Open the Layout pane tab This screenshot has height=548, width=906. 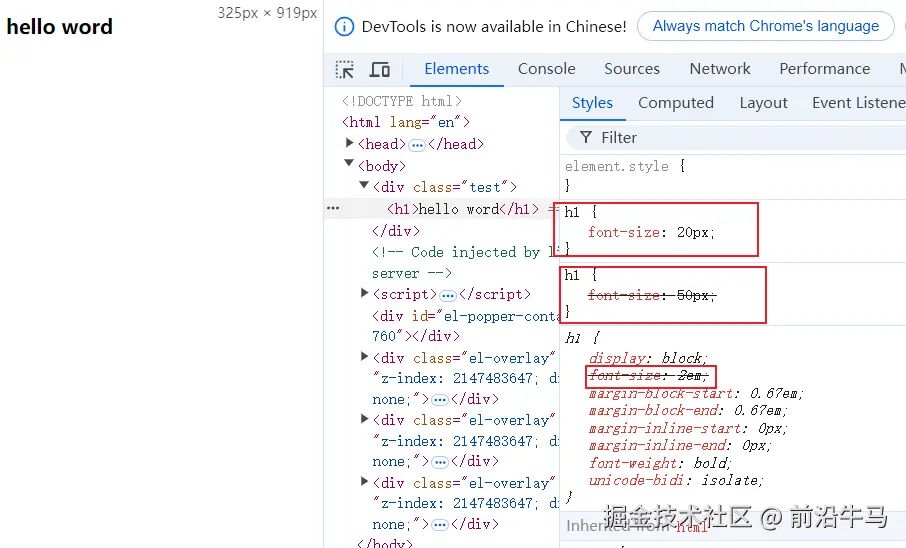(x=763, y=103)
